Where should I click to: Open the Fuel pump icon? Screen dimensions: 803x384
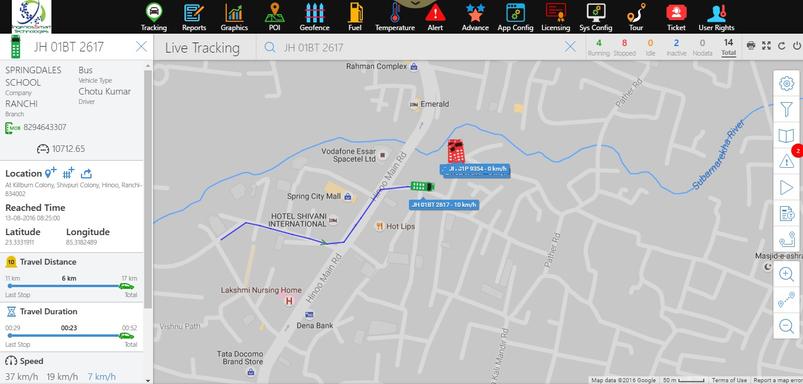click(x=355, y=12)
